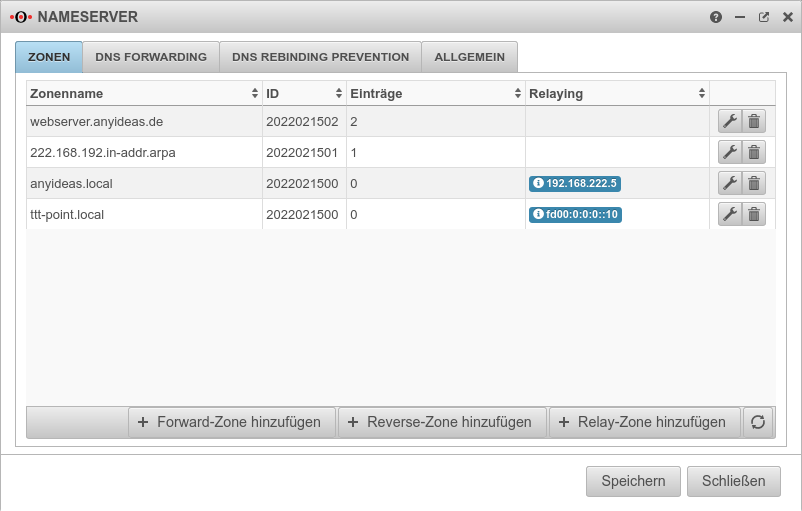Go to the ALLGEMEIN tab

point(470,57)
